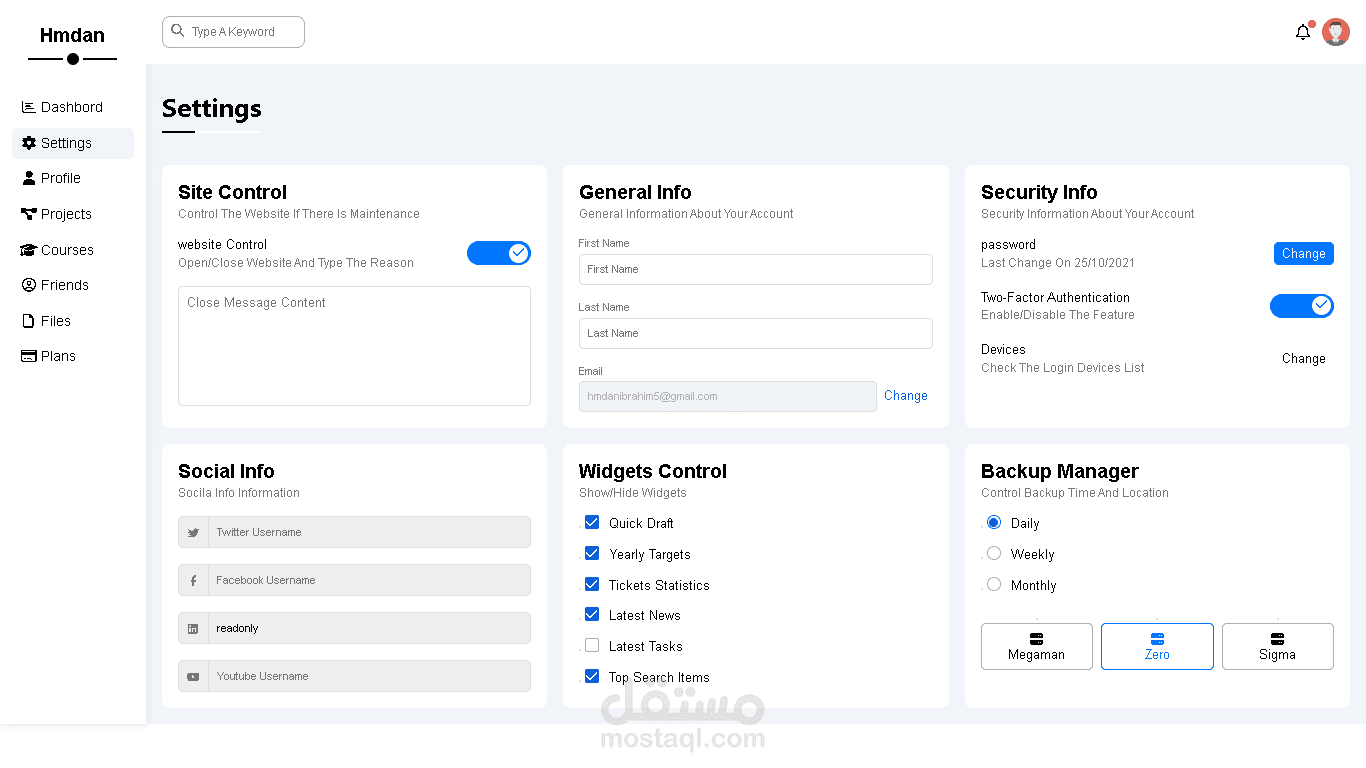Screen dimensions: 1366x768
Task: Click the Site Control heading
Action: (x=232, y=192)
